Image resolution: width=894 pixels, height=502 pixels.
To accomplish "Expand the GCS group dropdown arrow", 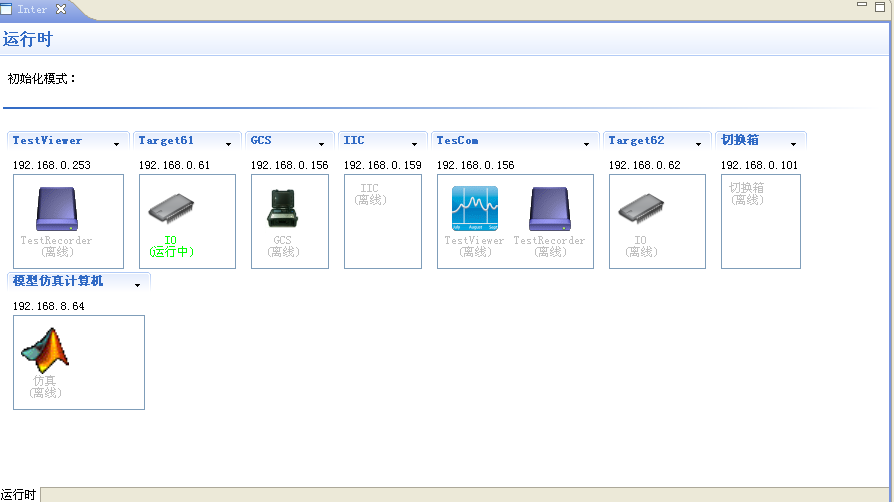I will tap(322, 144).
